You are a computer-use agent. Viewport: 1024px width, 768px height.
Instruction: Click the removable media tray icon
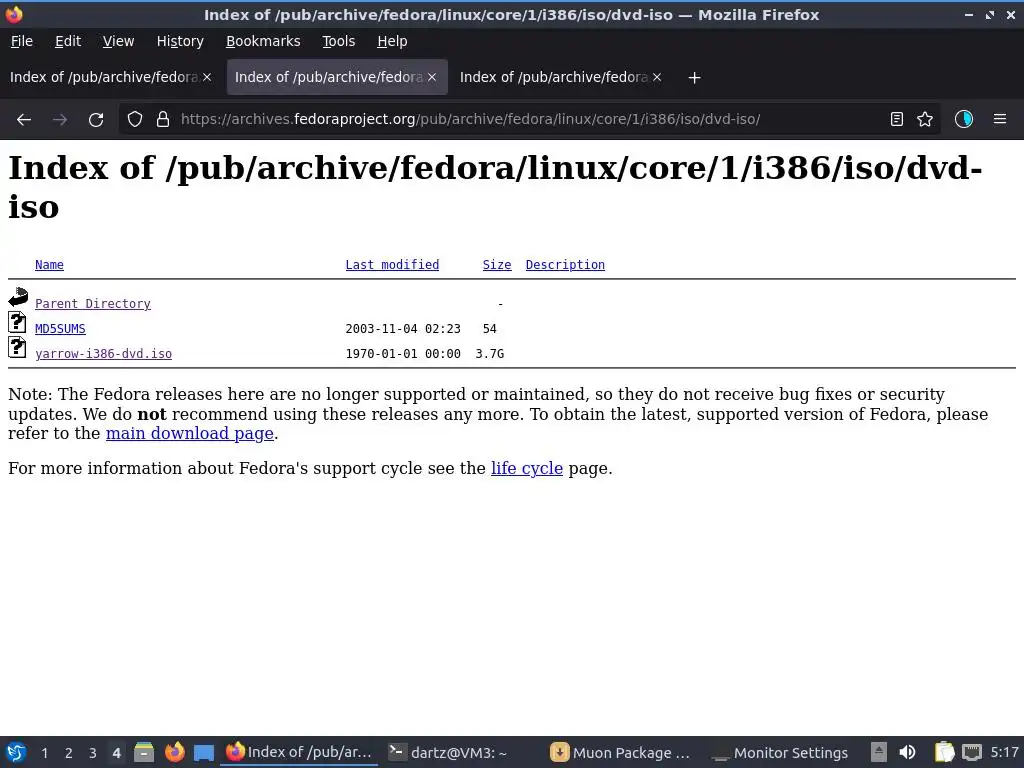tap(879, 752)
